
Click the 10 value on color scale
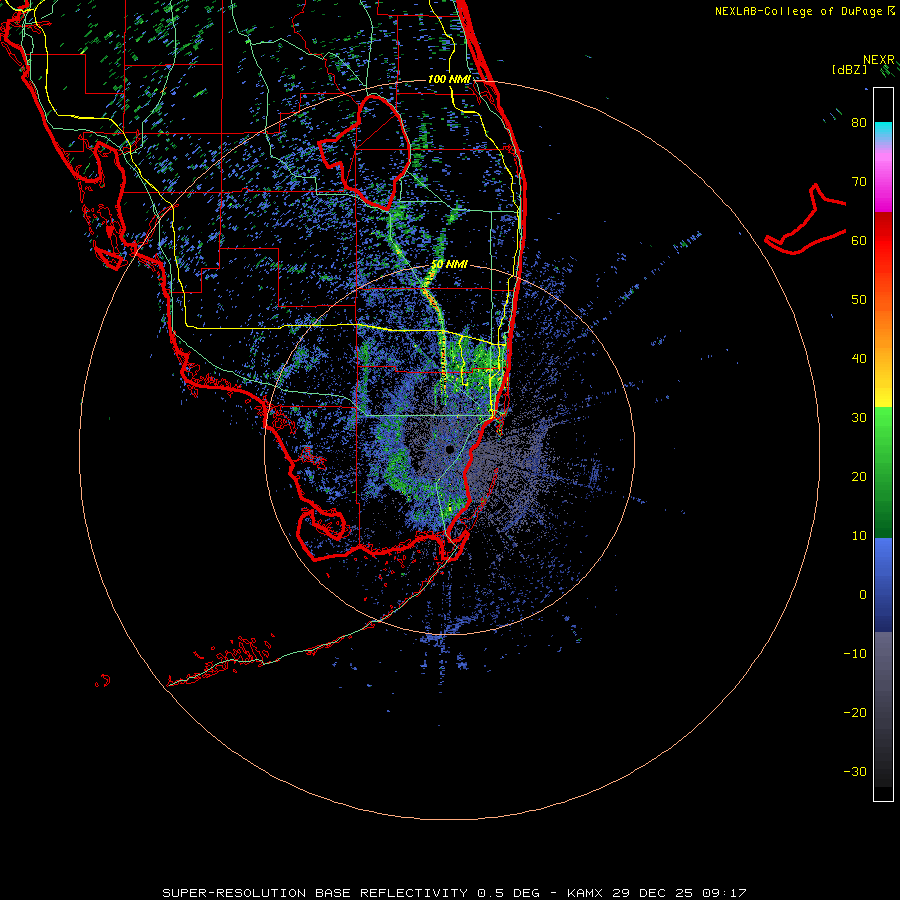pos(859,536)
